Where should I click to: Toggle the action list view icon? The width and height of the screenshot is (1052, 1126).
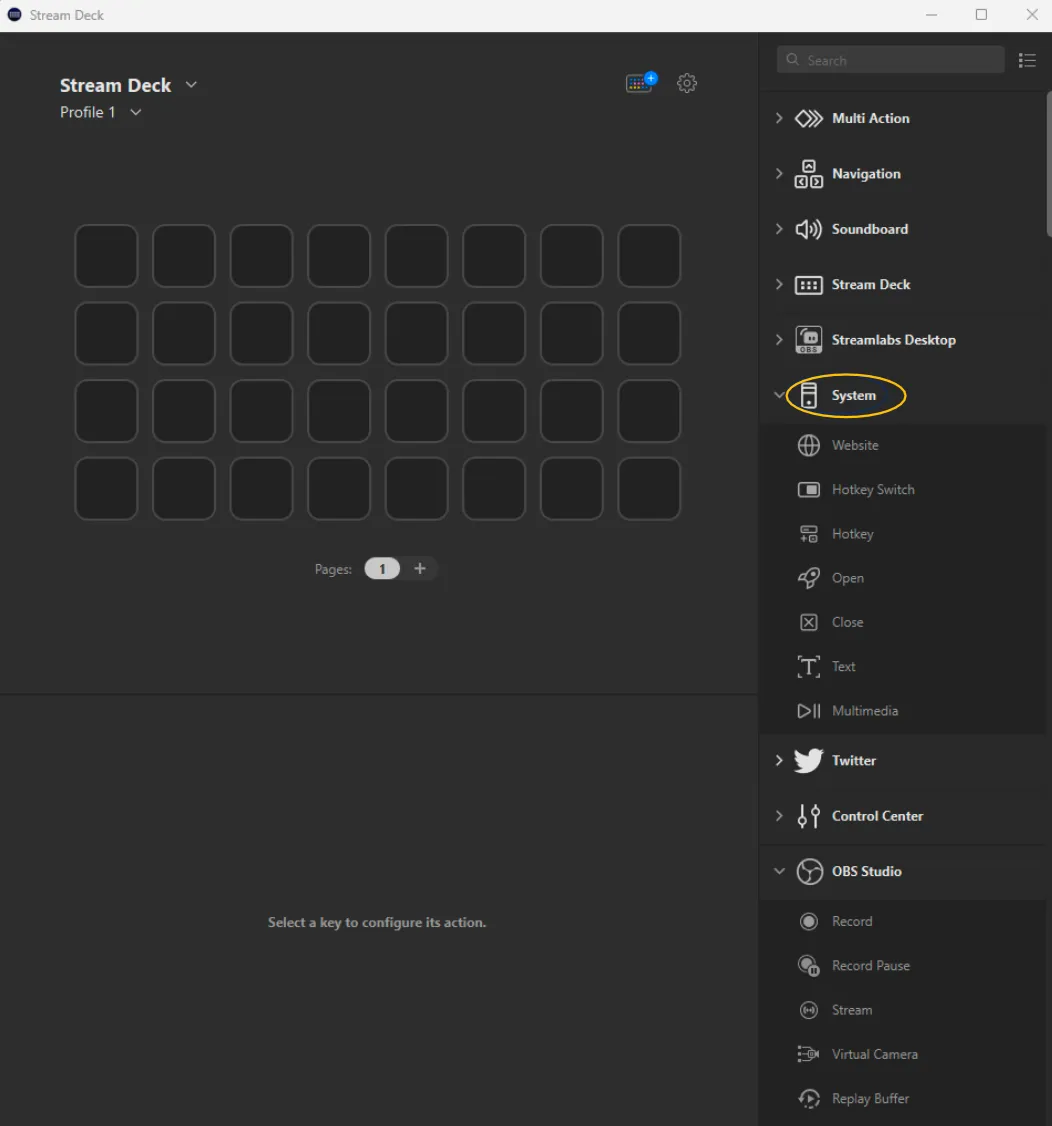[1027, 60]
